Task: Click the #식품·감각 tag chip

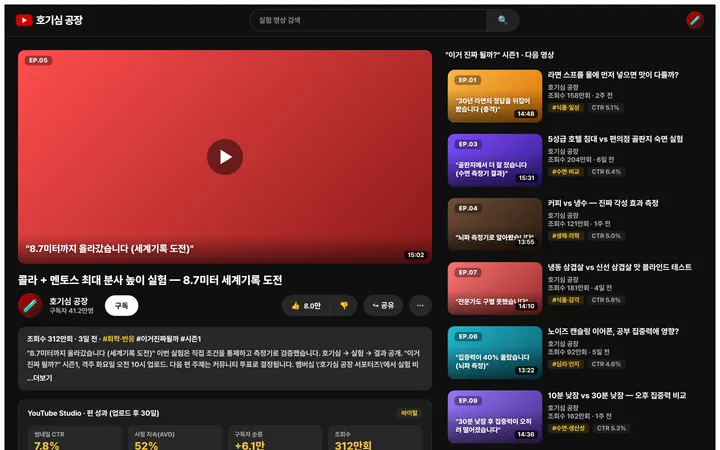Action: coord(566,300)
